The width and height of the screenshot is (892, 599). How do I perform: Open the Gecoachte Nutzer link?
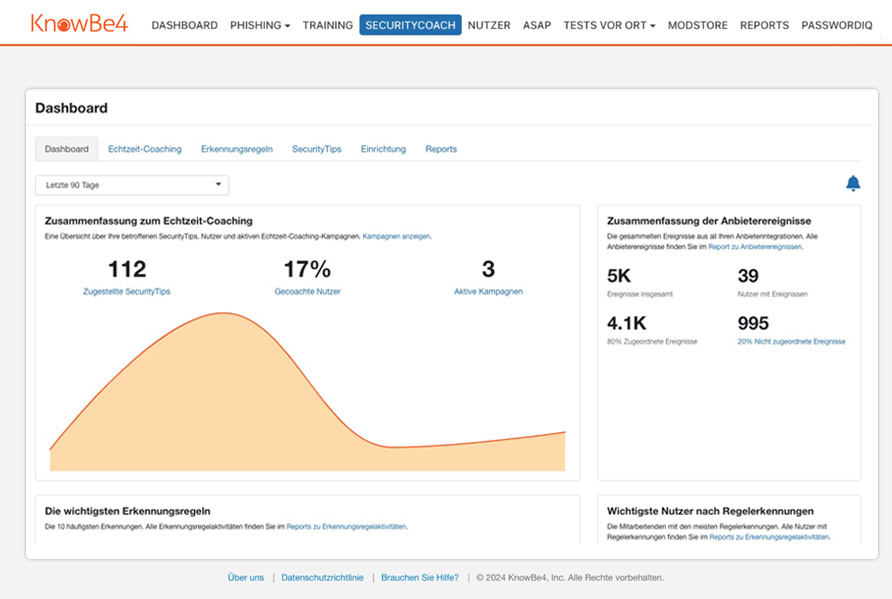click(307, 291)
